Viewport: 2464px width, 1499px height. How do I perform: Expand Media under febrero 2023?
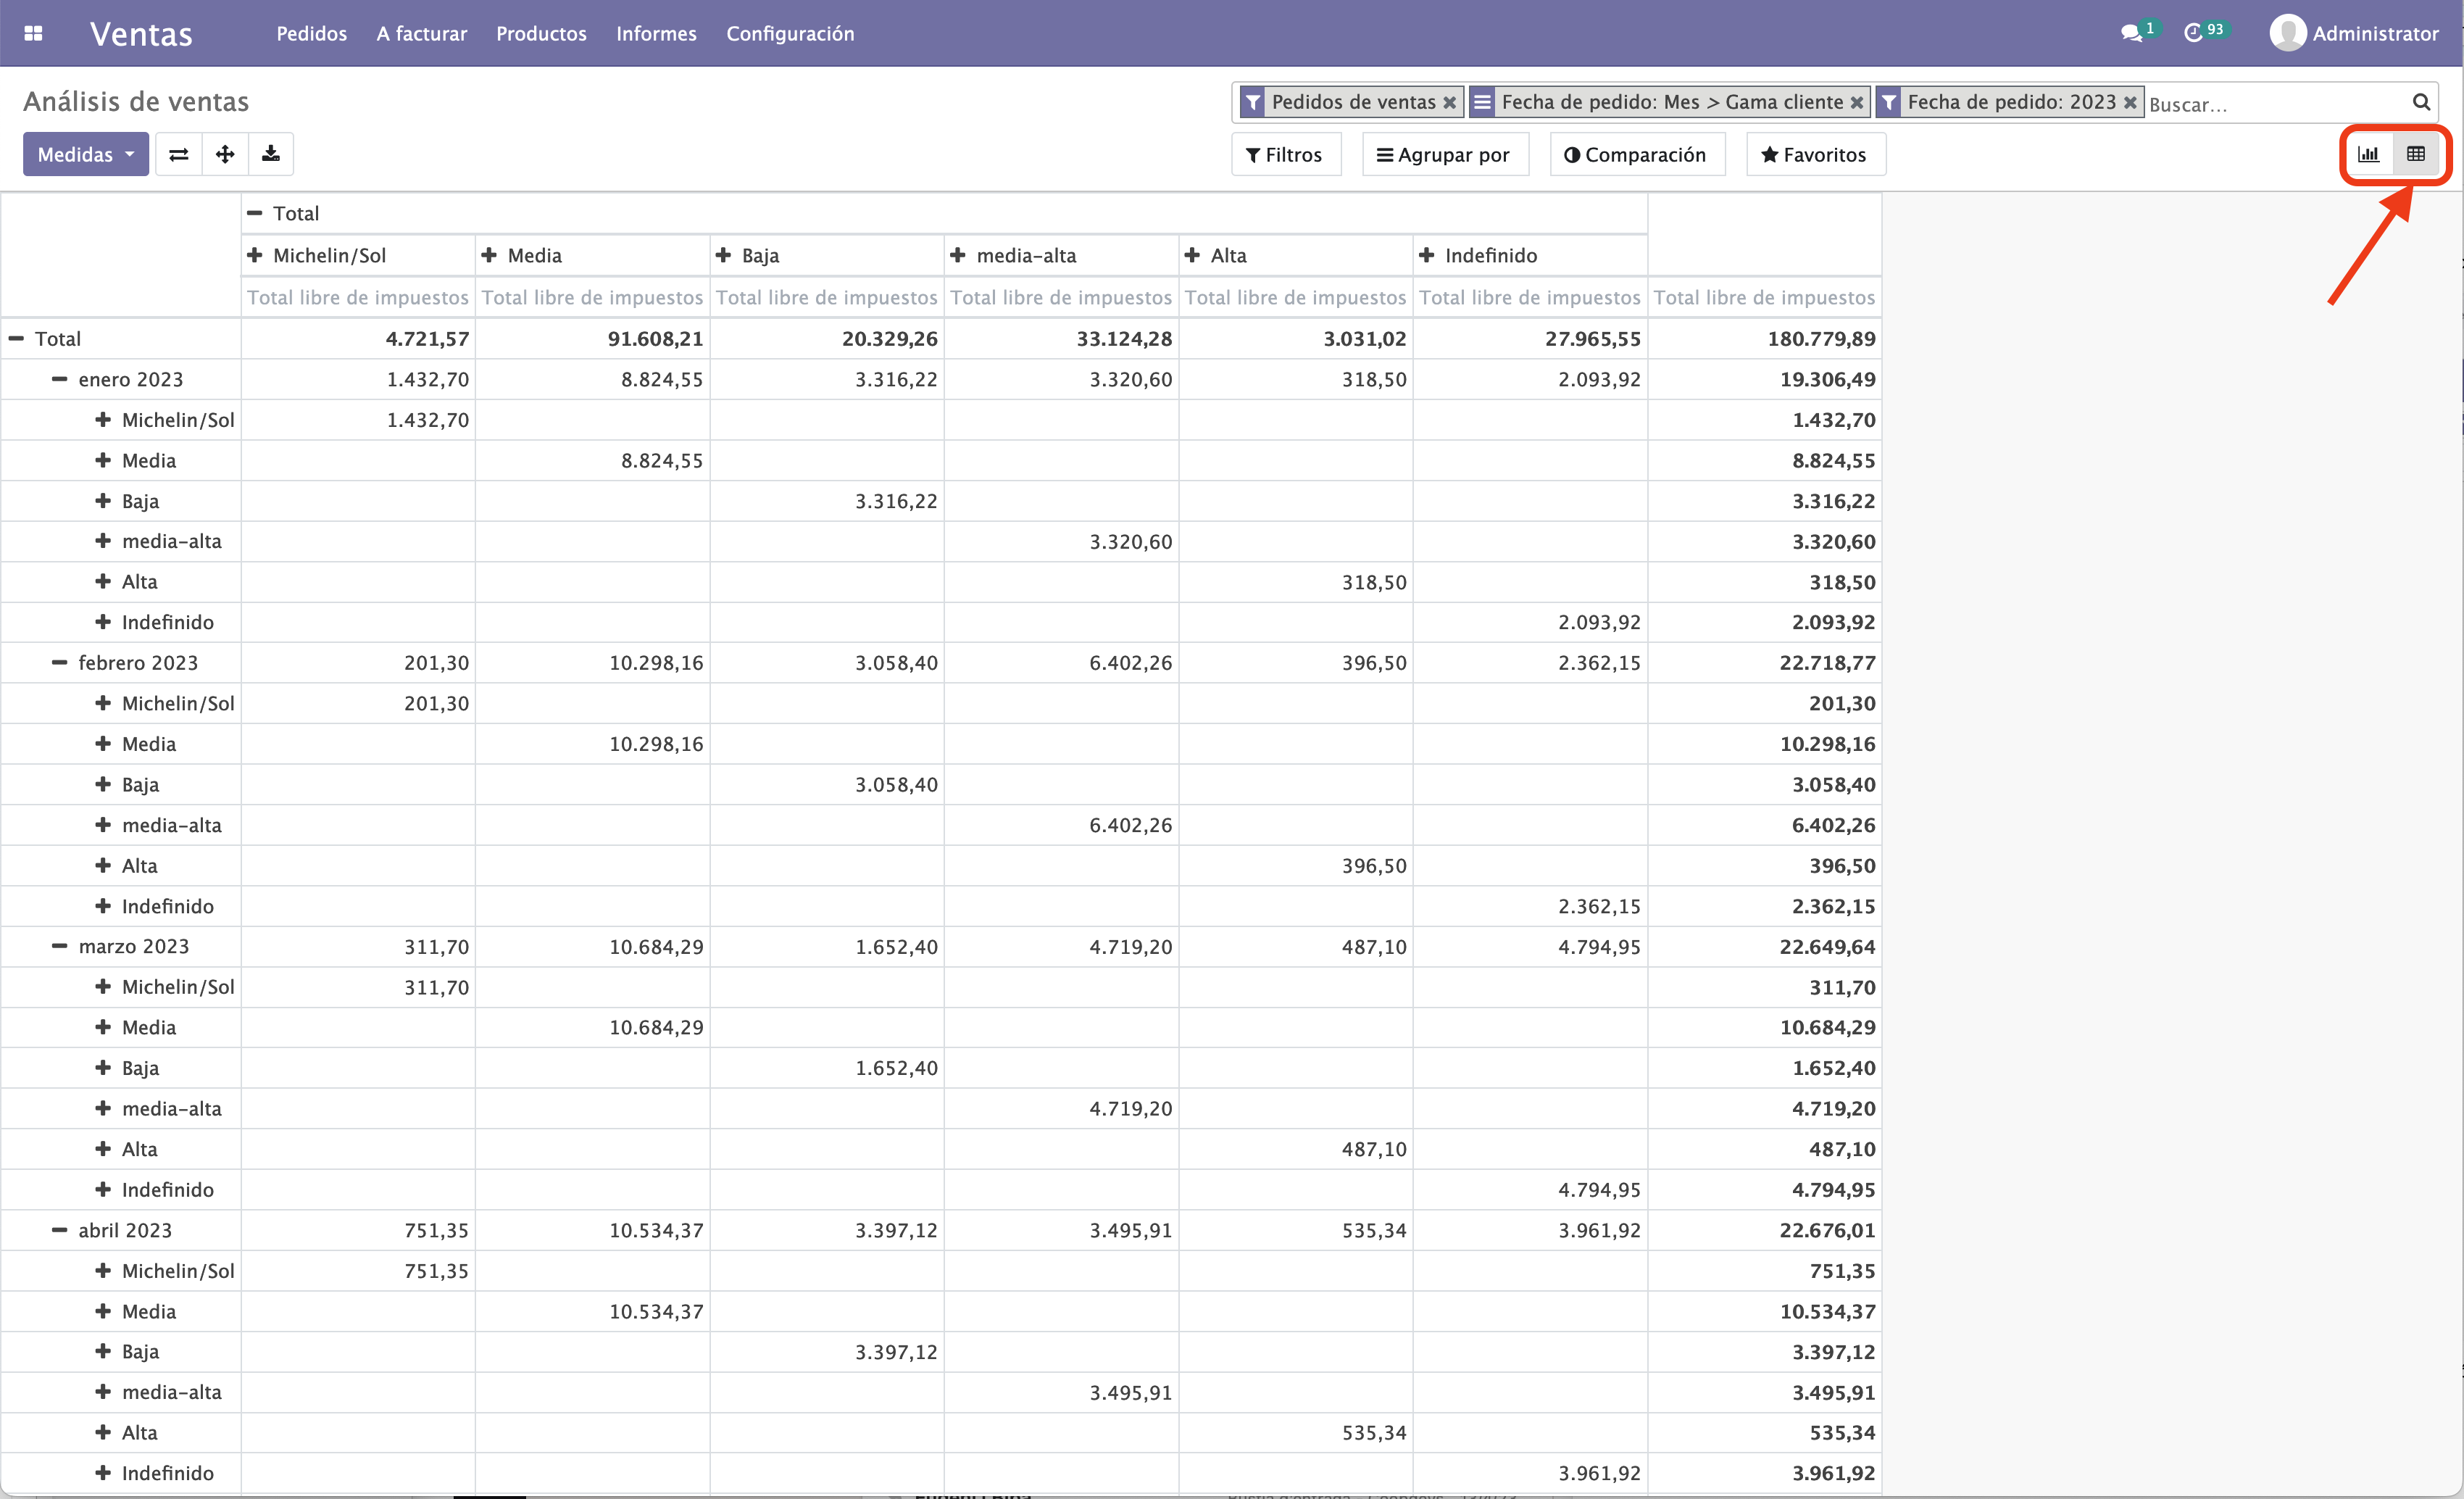[121, 744]
